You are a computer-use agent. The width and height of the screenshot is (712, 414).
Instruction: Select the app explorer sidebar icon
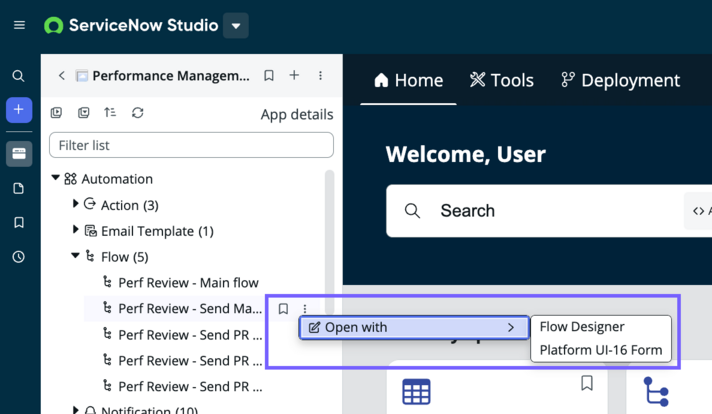pyautogui.click(x=19, y=154)
